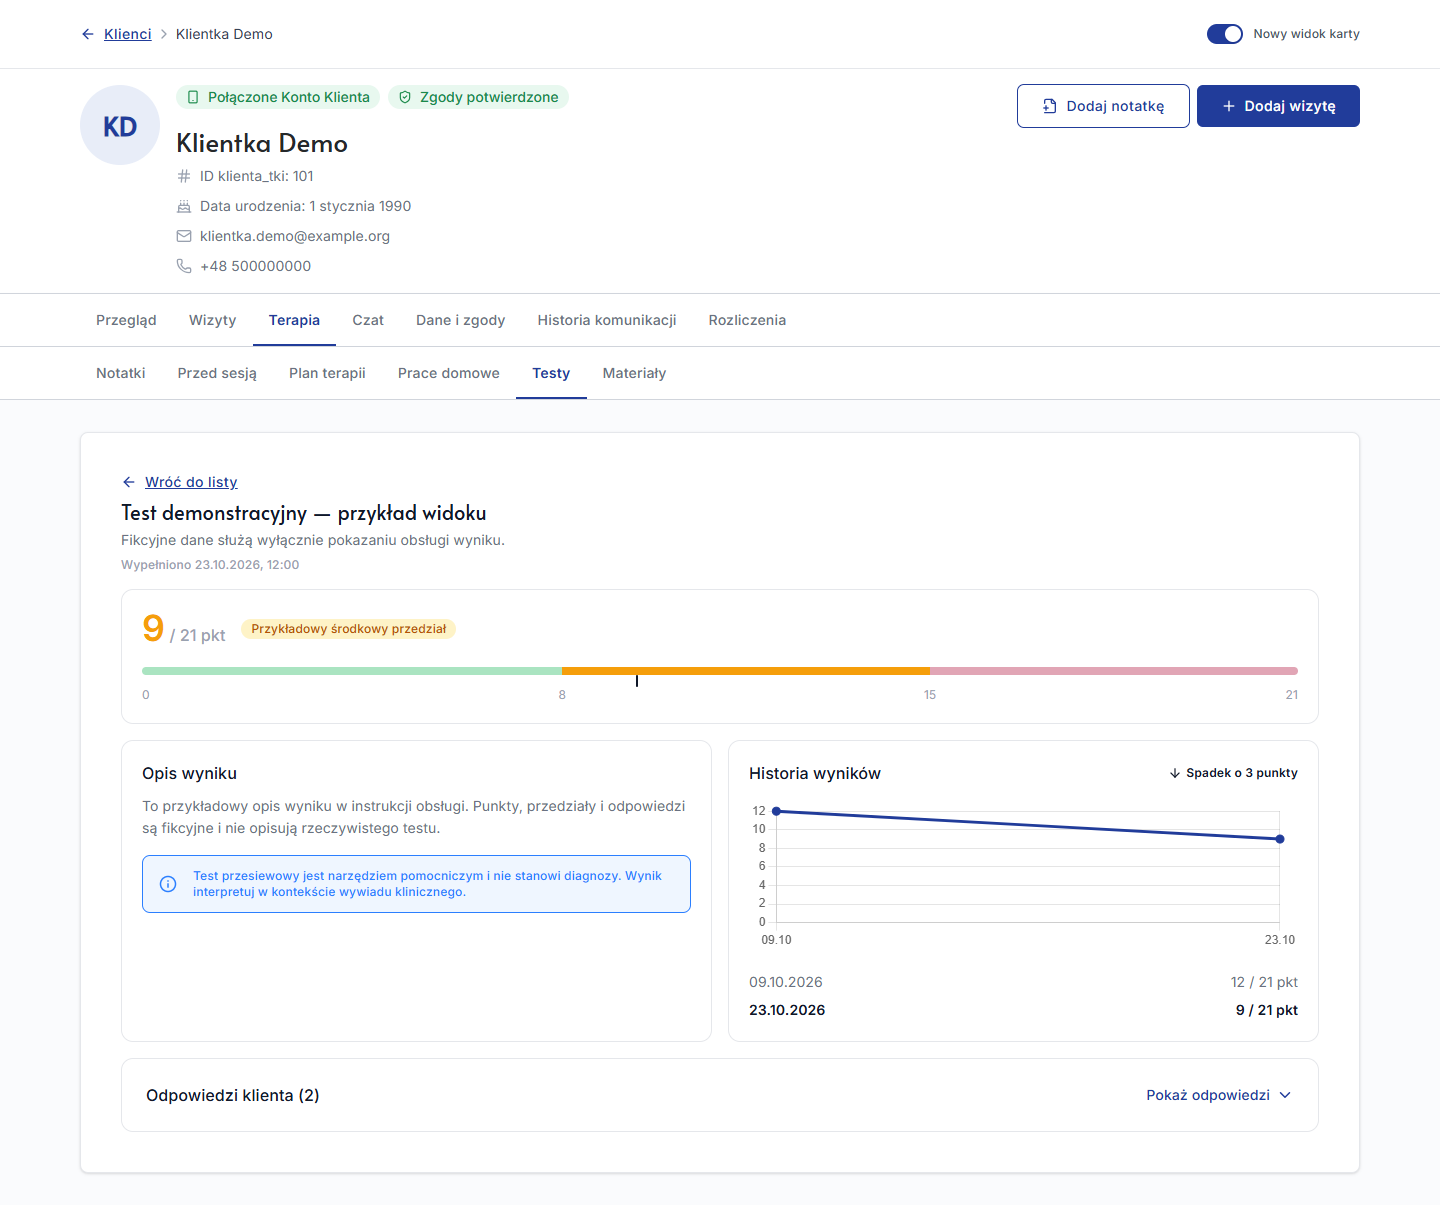The width and height of the screenshot is (1440, 1205).
Task: Open the Historia komunikacji tab
Action: coord(607,320)
